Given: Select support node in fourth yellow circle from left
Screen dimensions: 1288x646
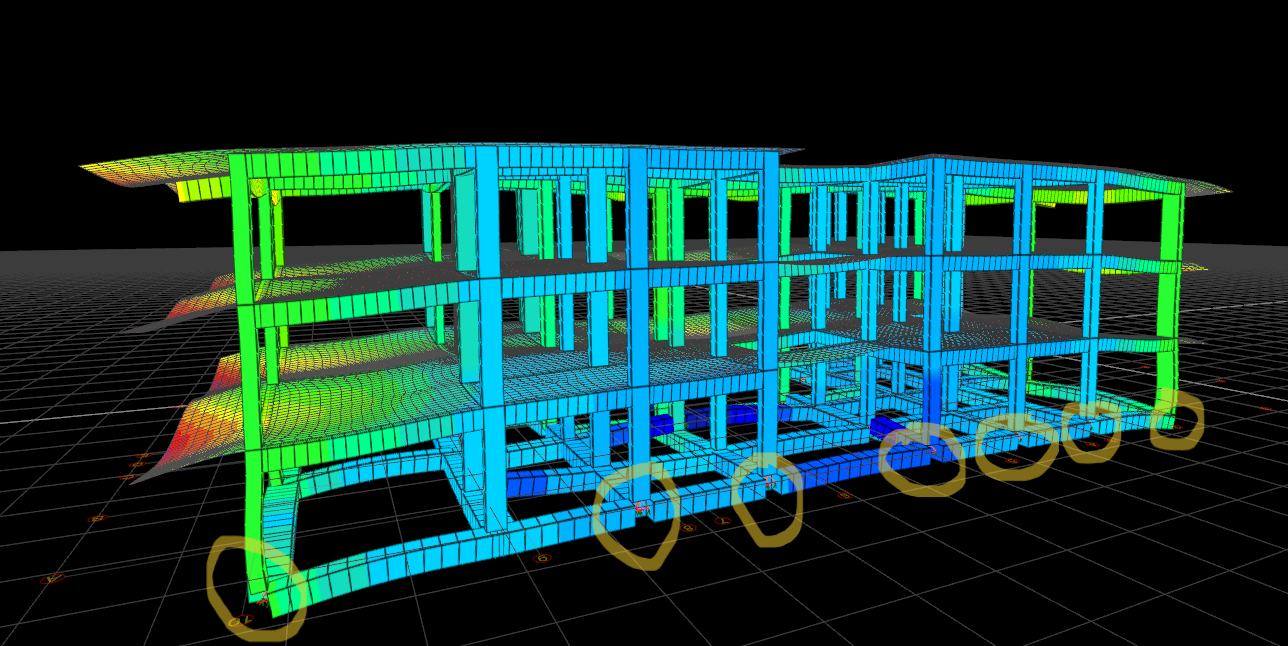Looking at the screenshot, I should coord(931,451).
